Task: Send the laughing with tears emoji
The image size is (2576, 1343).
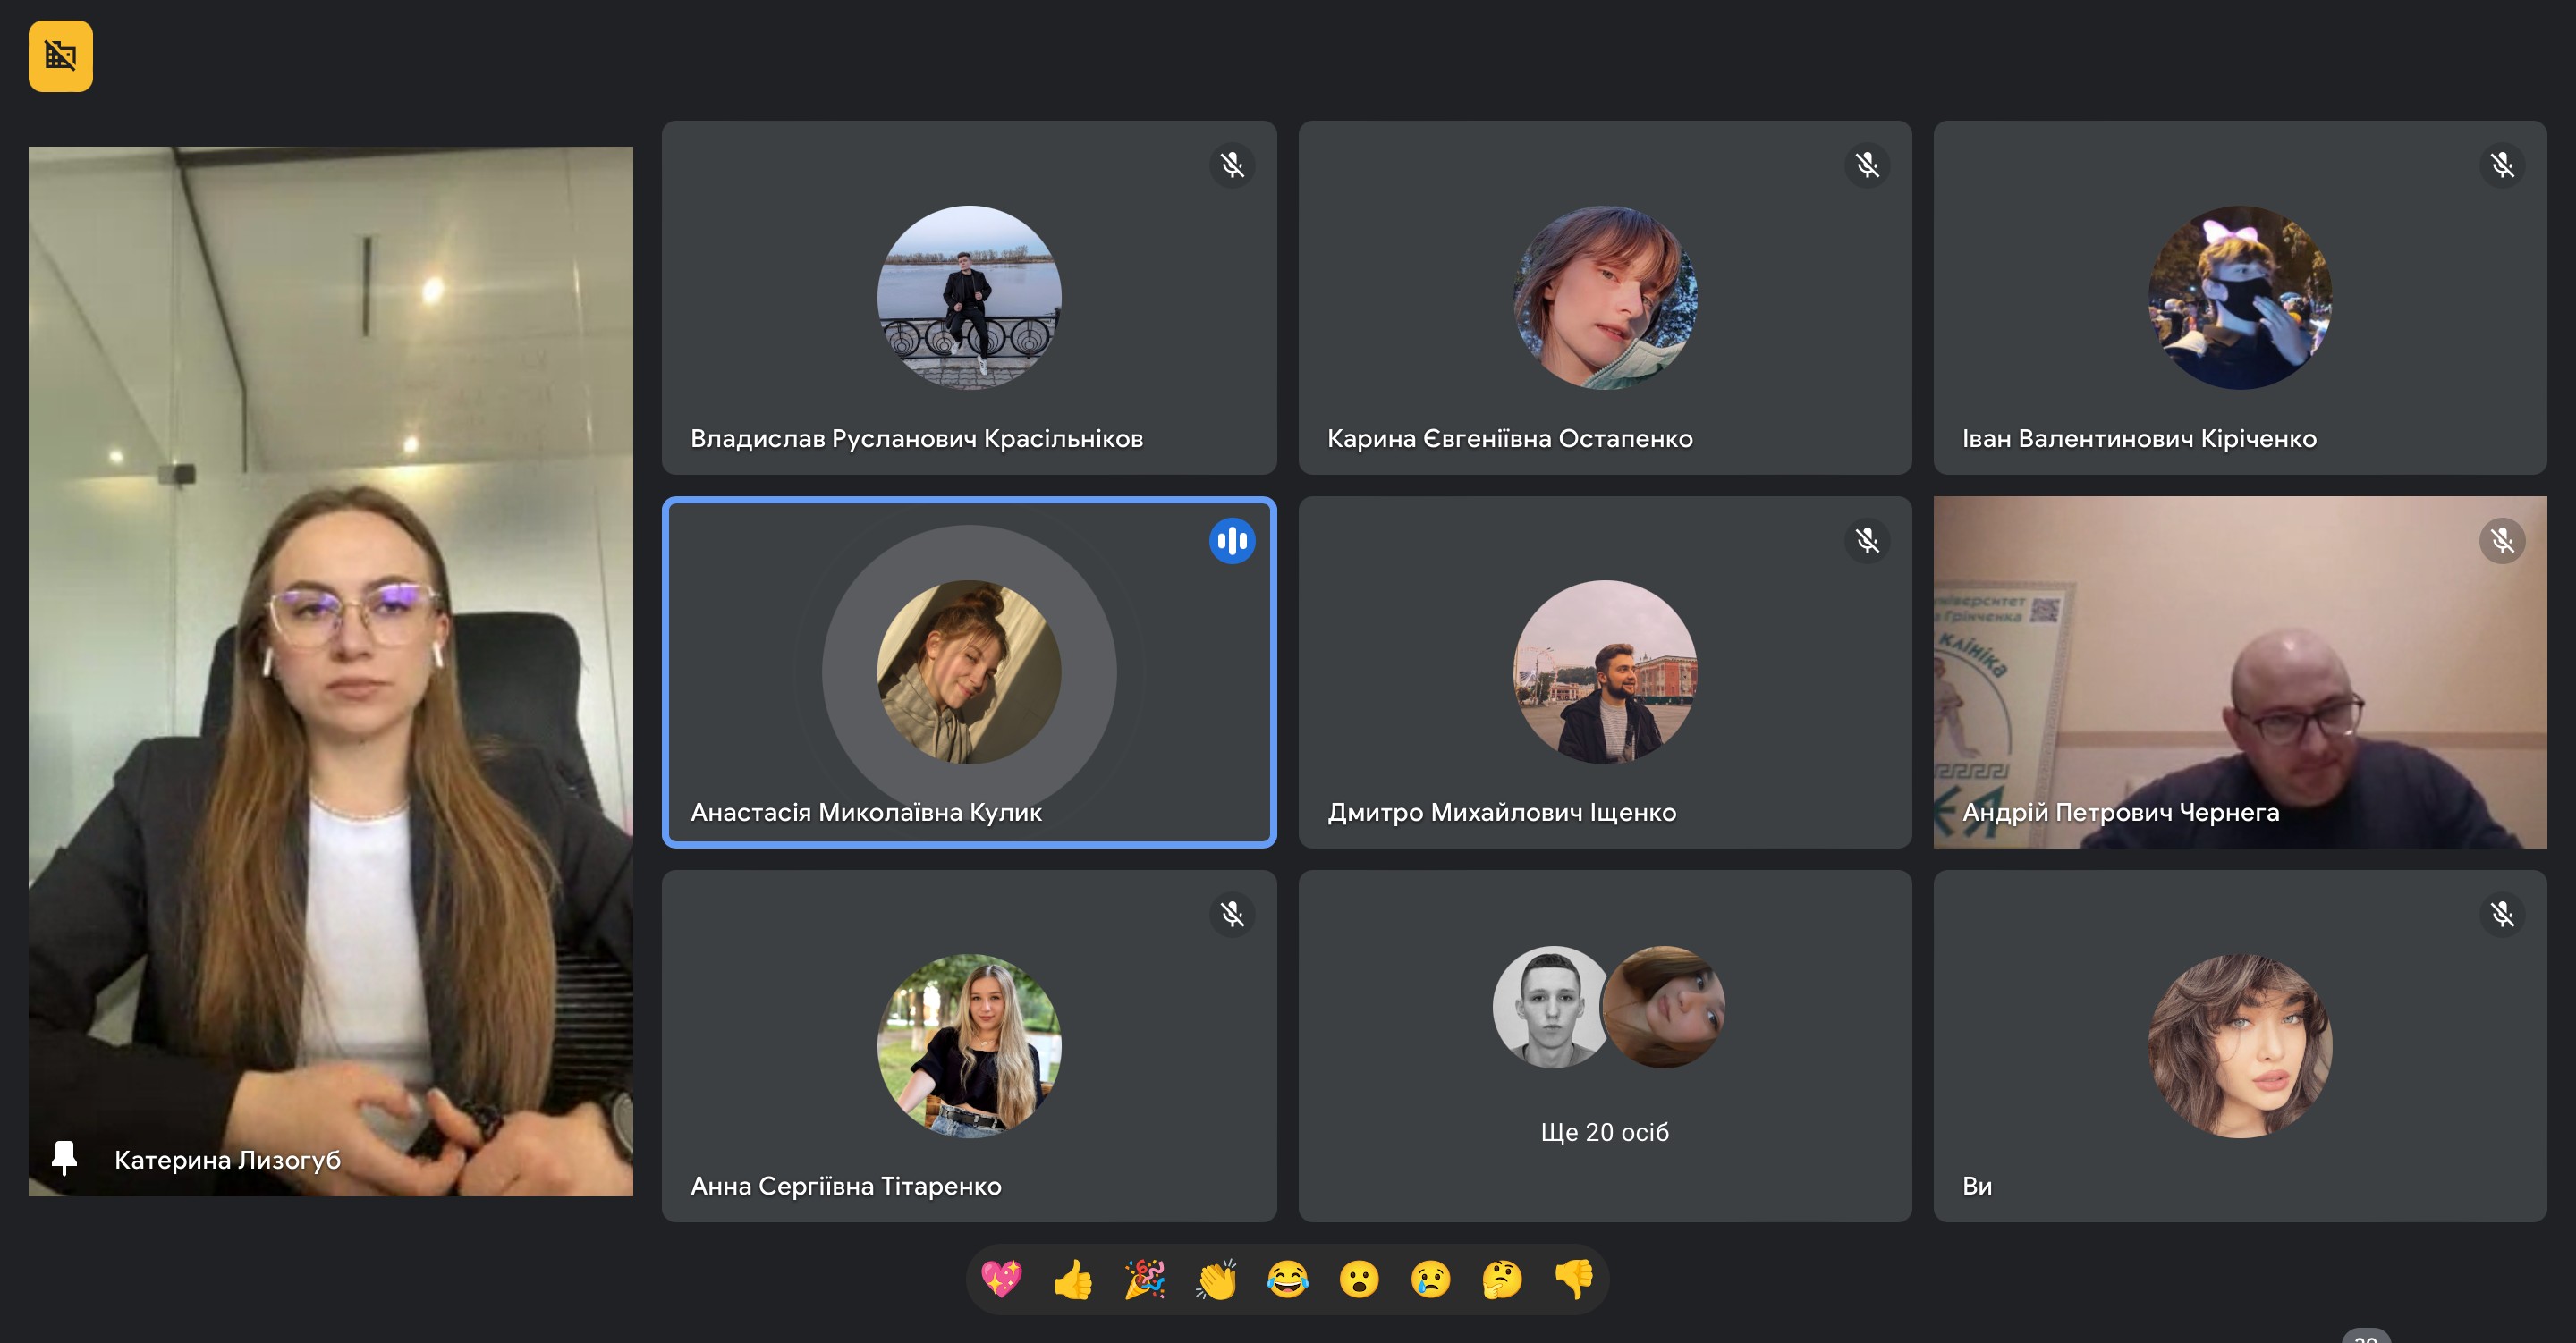Action: pos(1287,1279)
